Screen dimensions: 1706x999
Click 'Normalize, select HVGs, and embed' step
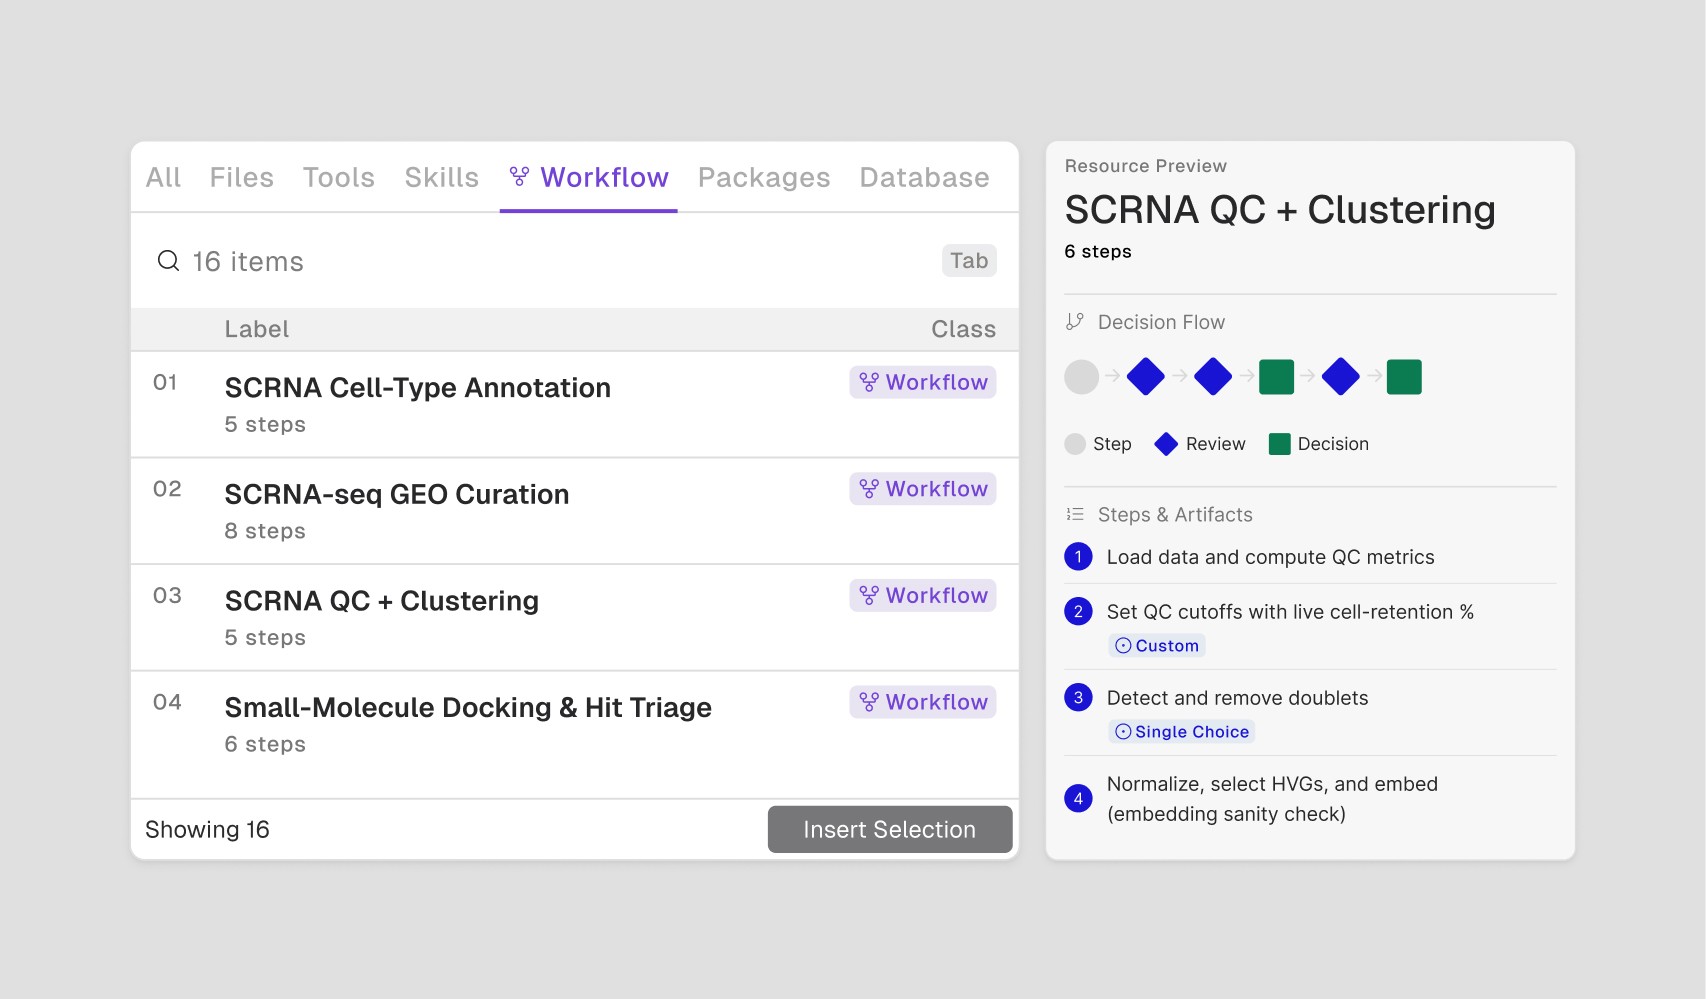1272,798
